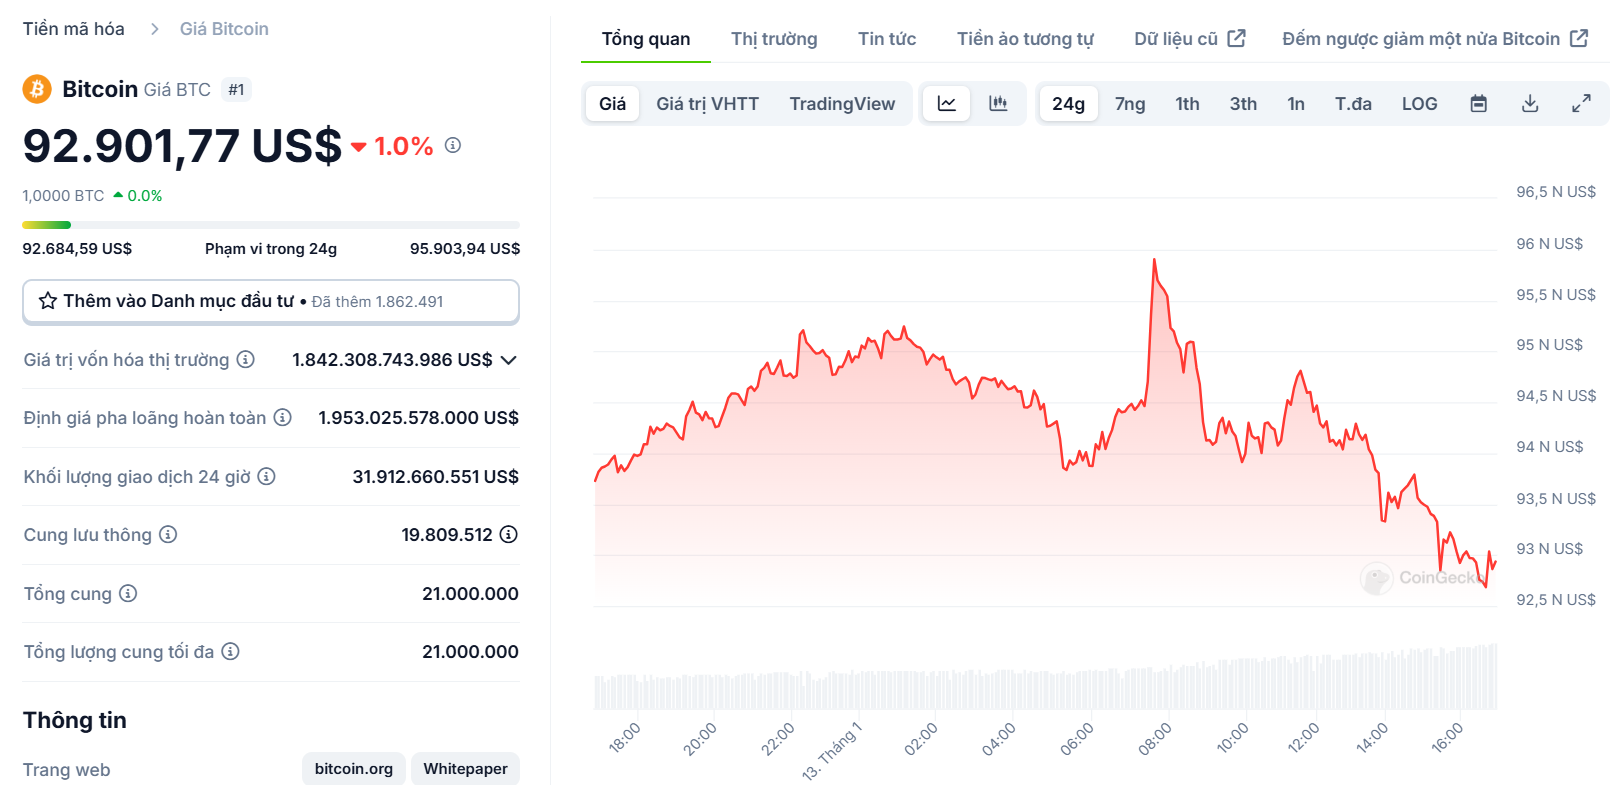Open info icon beside price change percentage
Screen dimensions: 1611x785
point(453,146)
